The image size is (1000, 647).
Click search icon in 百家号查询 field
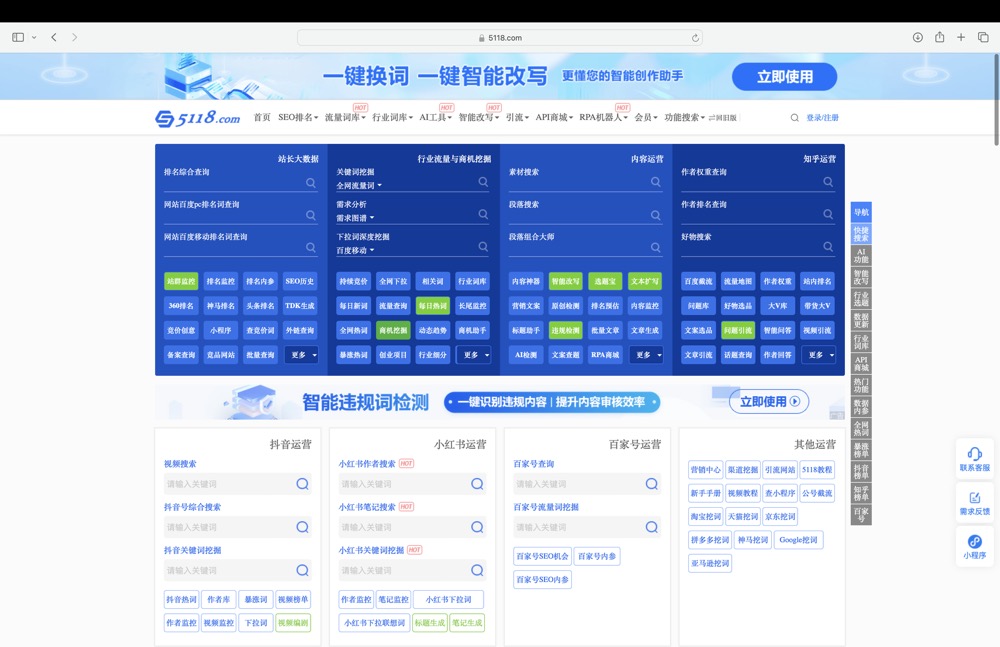pyautogui.click(x=651, y=484)
